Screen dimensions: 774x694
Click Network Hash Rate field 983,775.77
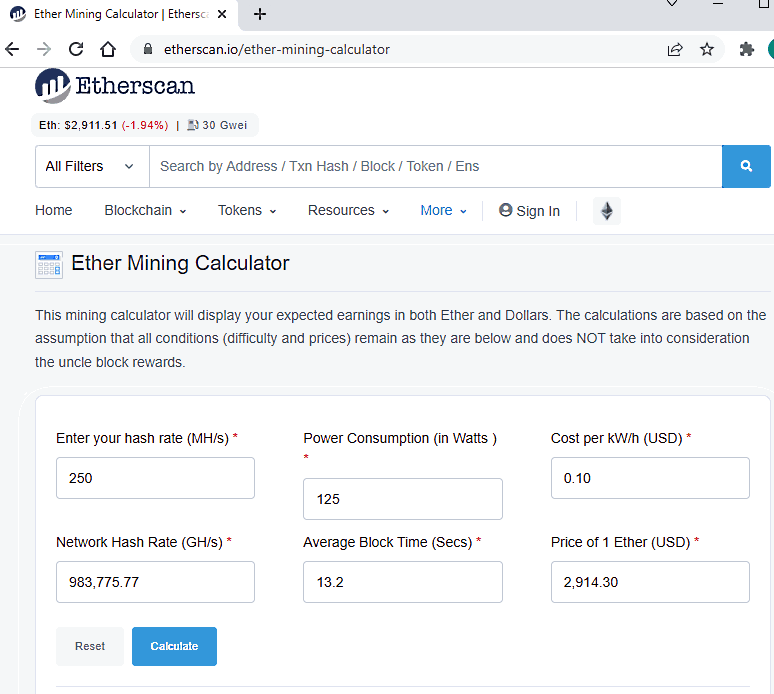(155, 582)
